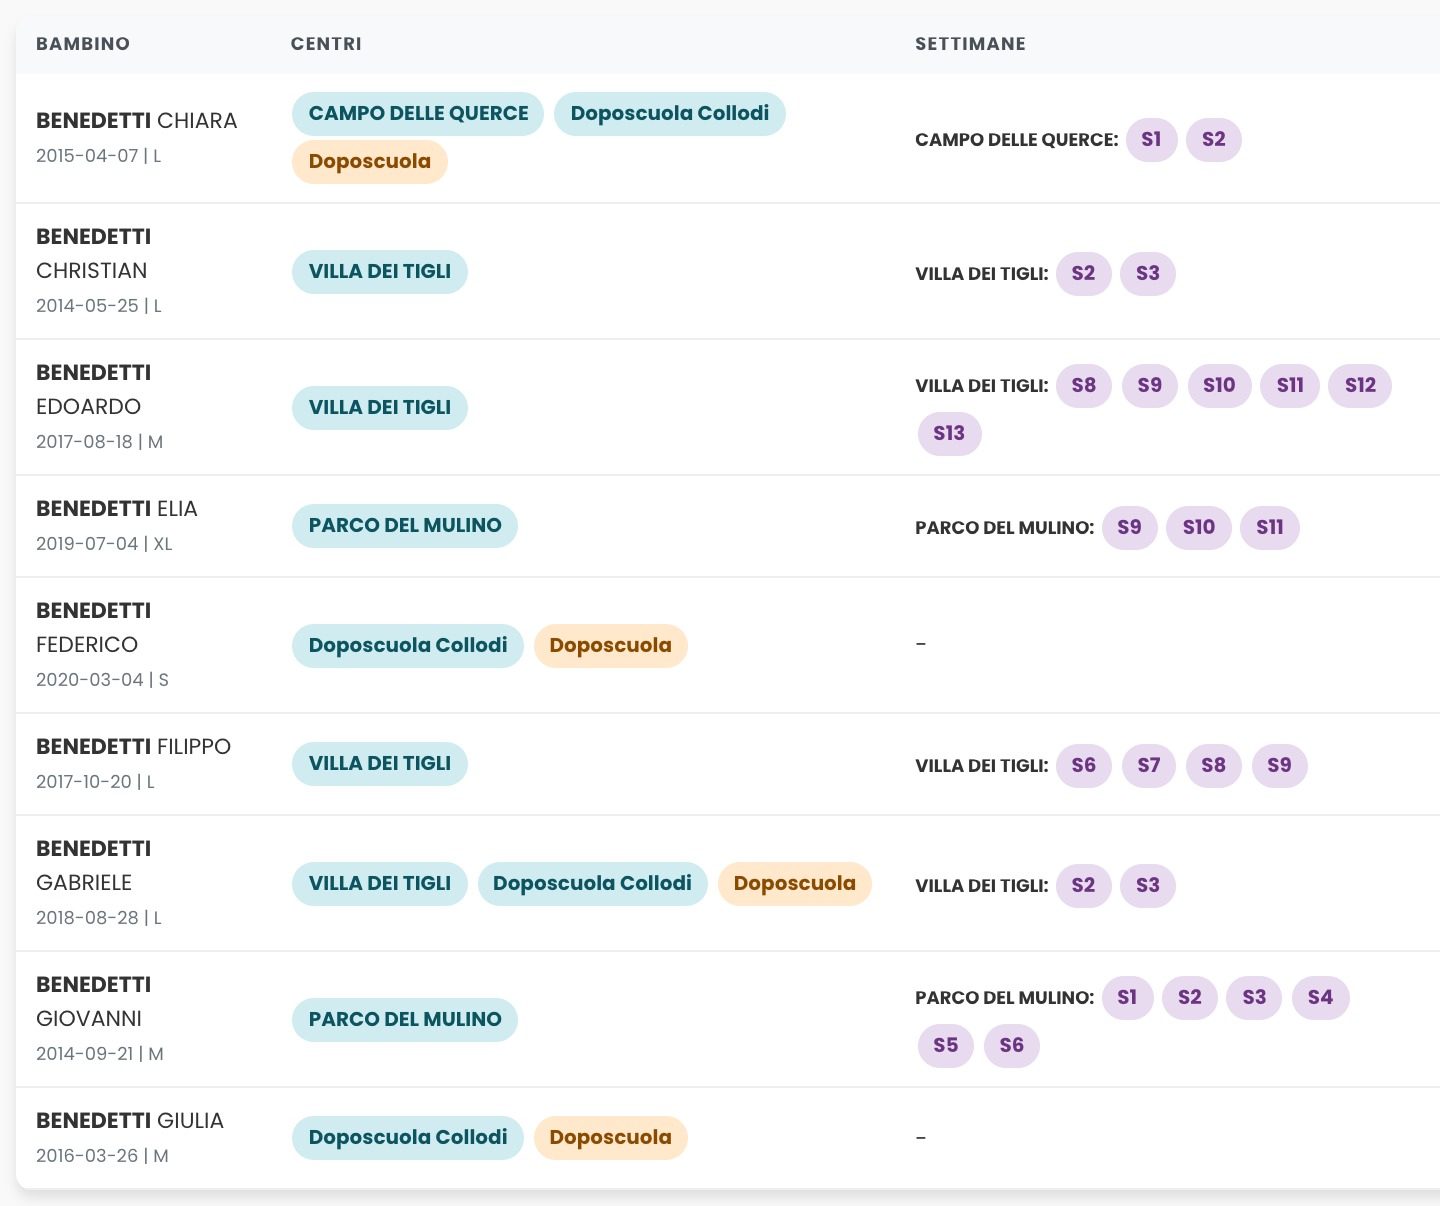Select week S11 for Benedetti Elia

[1270, 528]
